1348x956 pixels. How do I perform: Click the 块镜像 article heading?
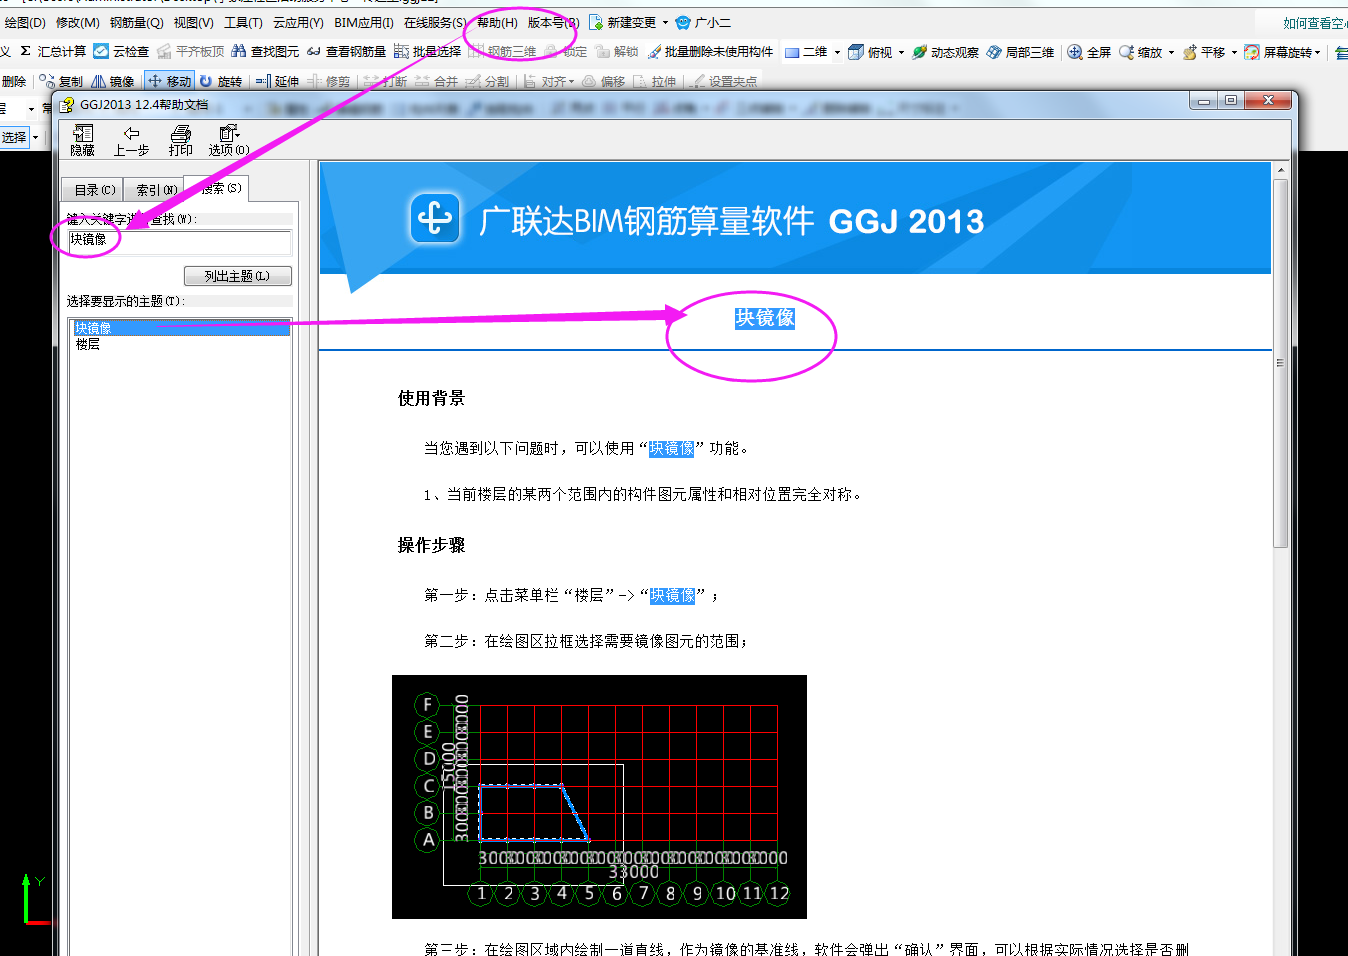point(765,318)
